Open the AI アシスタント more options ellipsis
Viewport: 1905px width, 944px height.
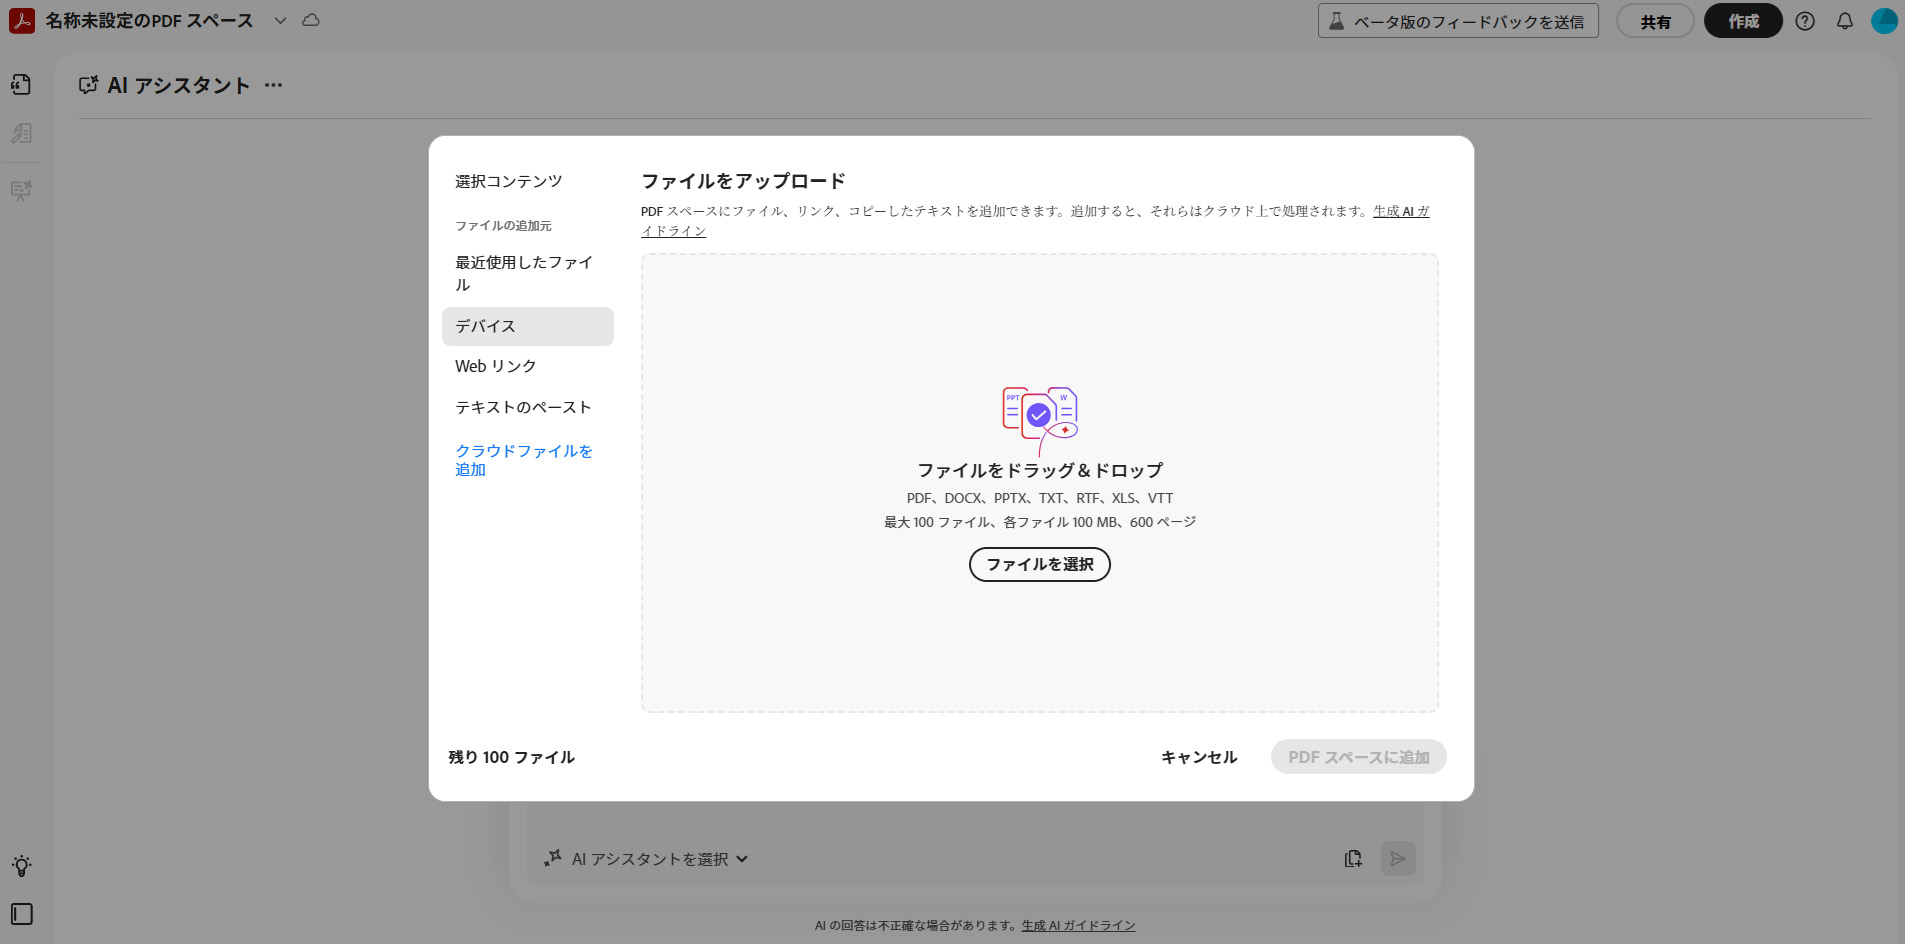click(x=273, y=86)
